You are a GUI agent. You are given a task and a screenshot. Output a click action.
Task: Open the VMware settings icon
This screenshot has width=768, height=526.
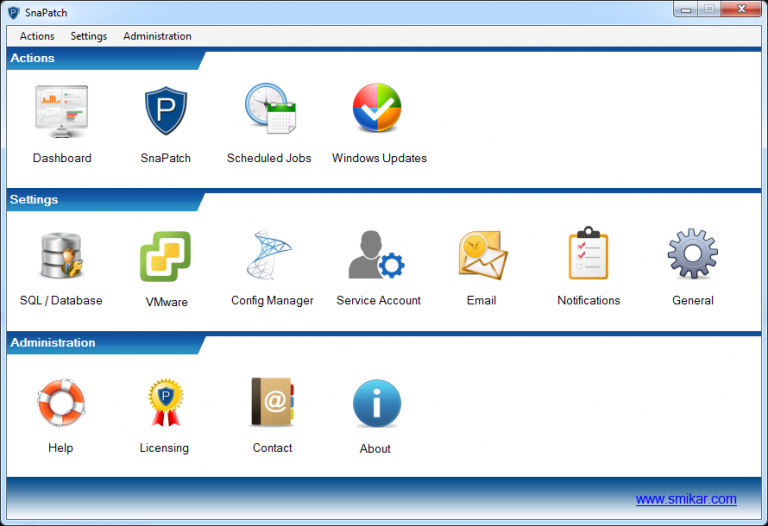coord(166,256)
